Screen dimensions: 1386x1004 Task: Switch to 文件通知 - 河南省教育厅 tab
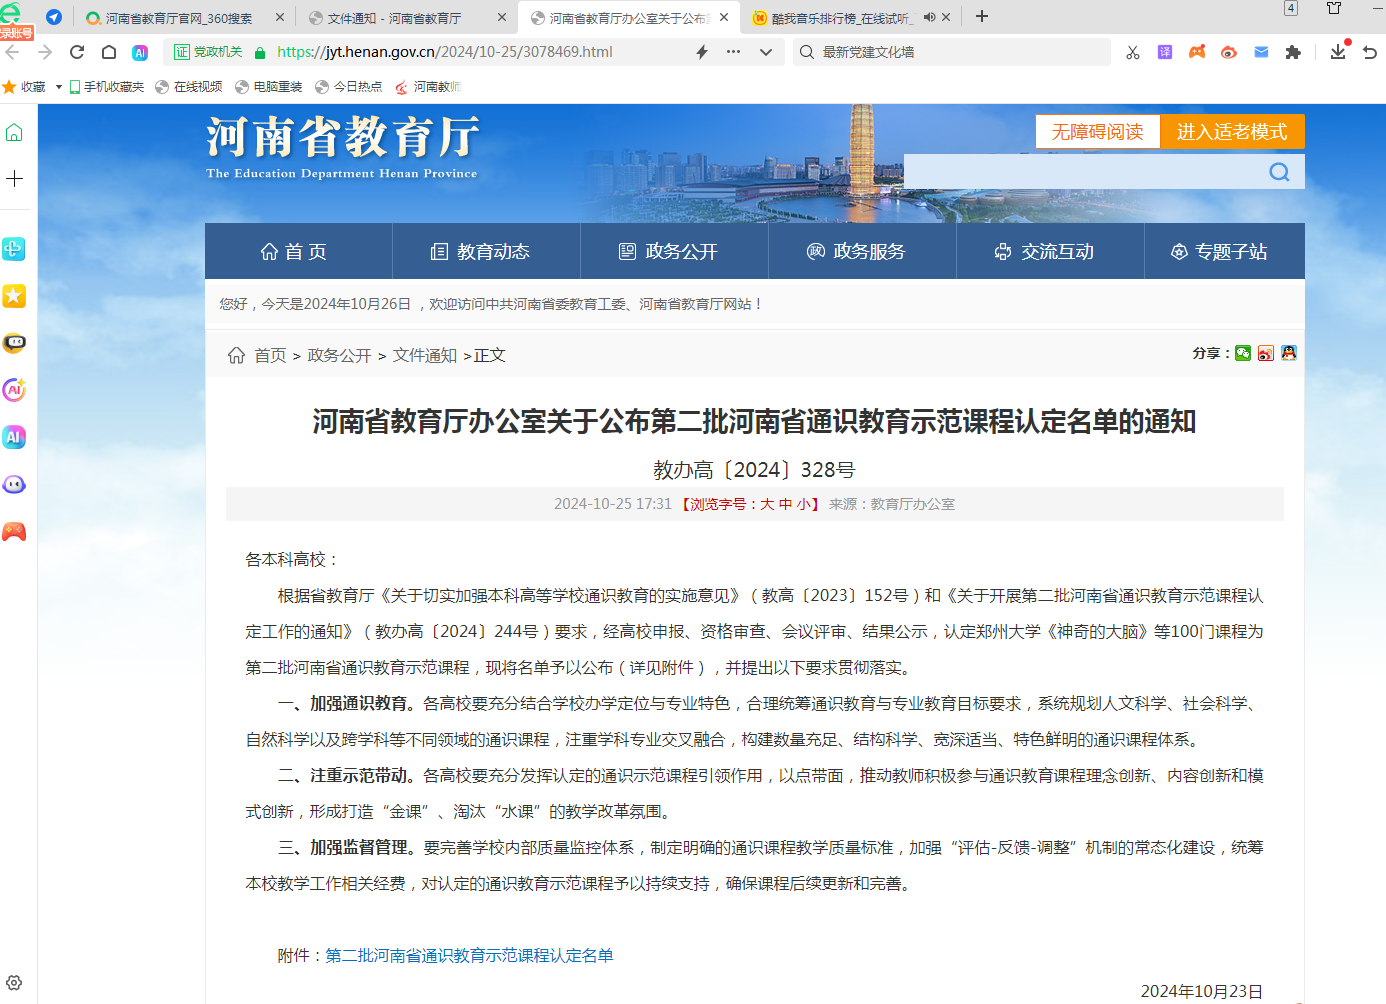pos(394,18)
